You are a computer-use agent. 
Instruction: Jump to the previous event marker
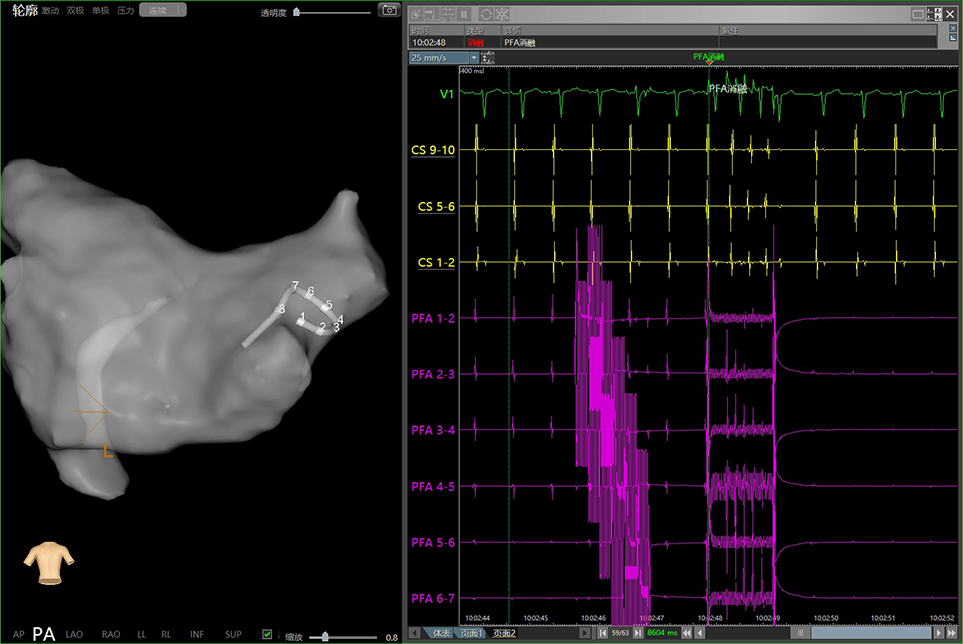tap(602, 633)
